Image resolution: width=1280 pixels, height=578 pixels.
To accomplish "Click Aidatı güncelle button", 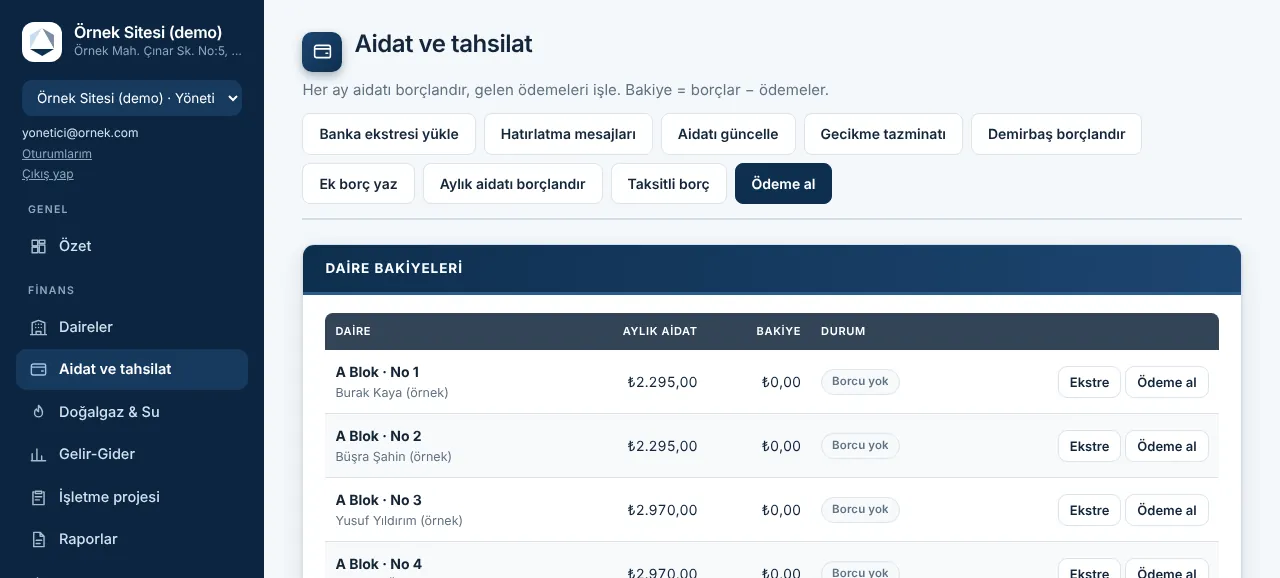I will 728,134.
